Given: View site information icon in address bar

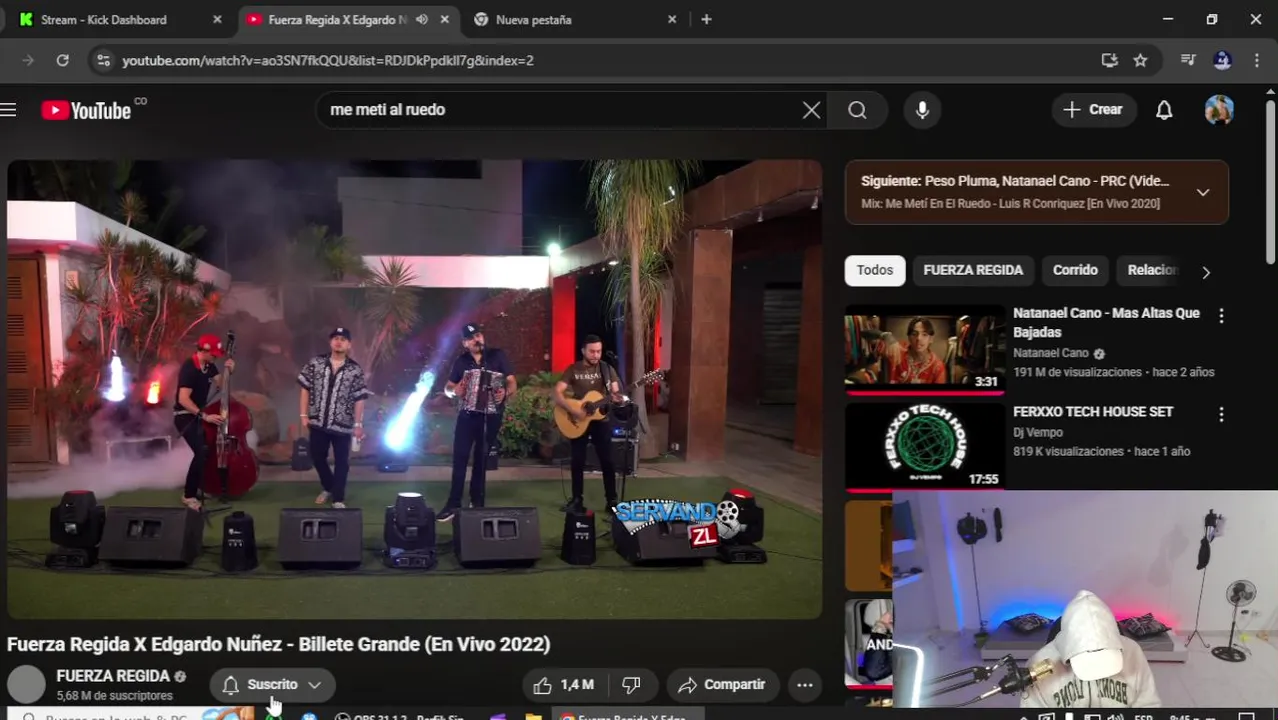Looking at the screenshot, I should point(102,60).
